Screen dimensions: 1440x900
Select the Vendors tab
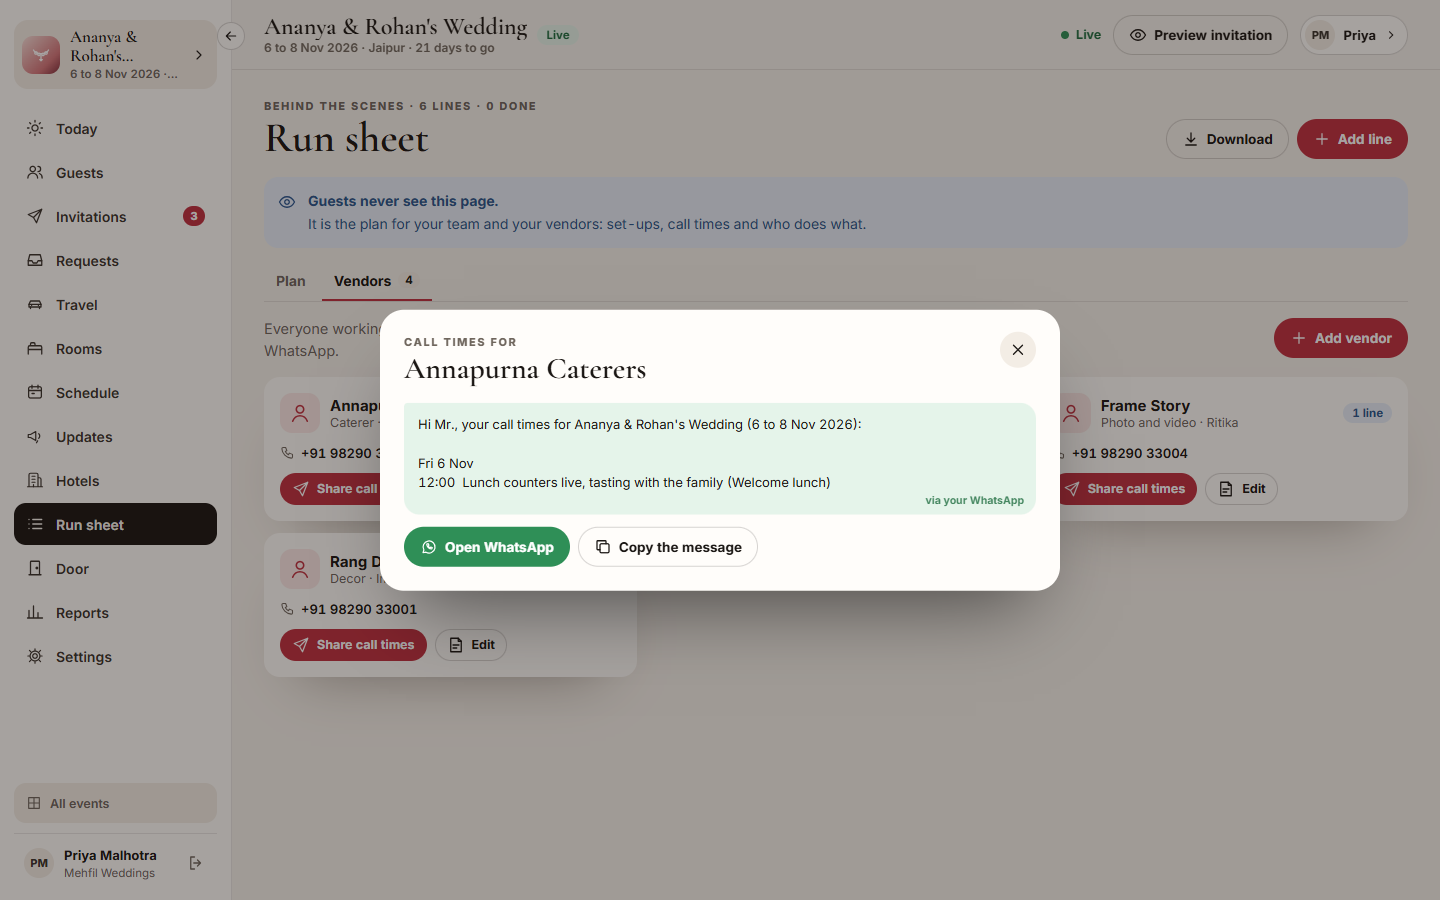pos(376,281)
